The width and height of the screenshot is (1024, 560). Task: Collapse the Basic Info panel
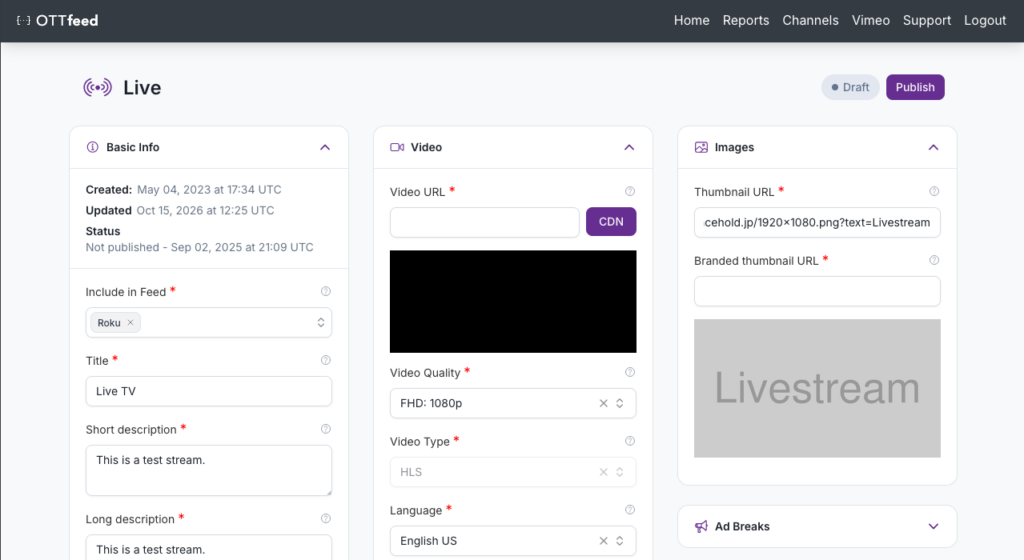325,148
